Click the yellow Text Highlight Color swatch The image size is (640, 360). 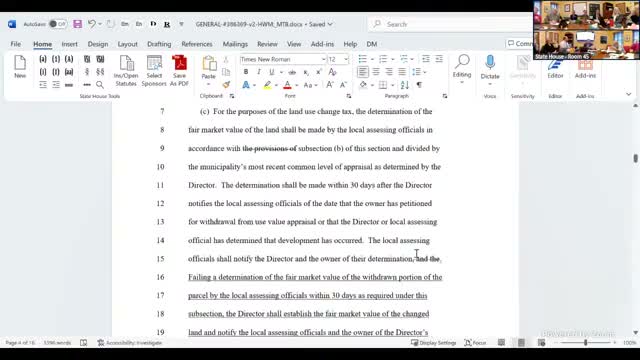(267, 85)
